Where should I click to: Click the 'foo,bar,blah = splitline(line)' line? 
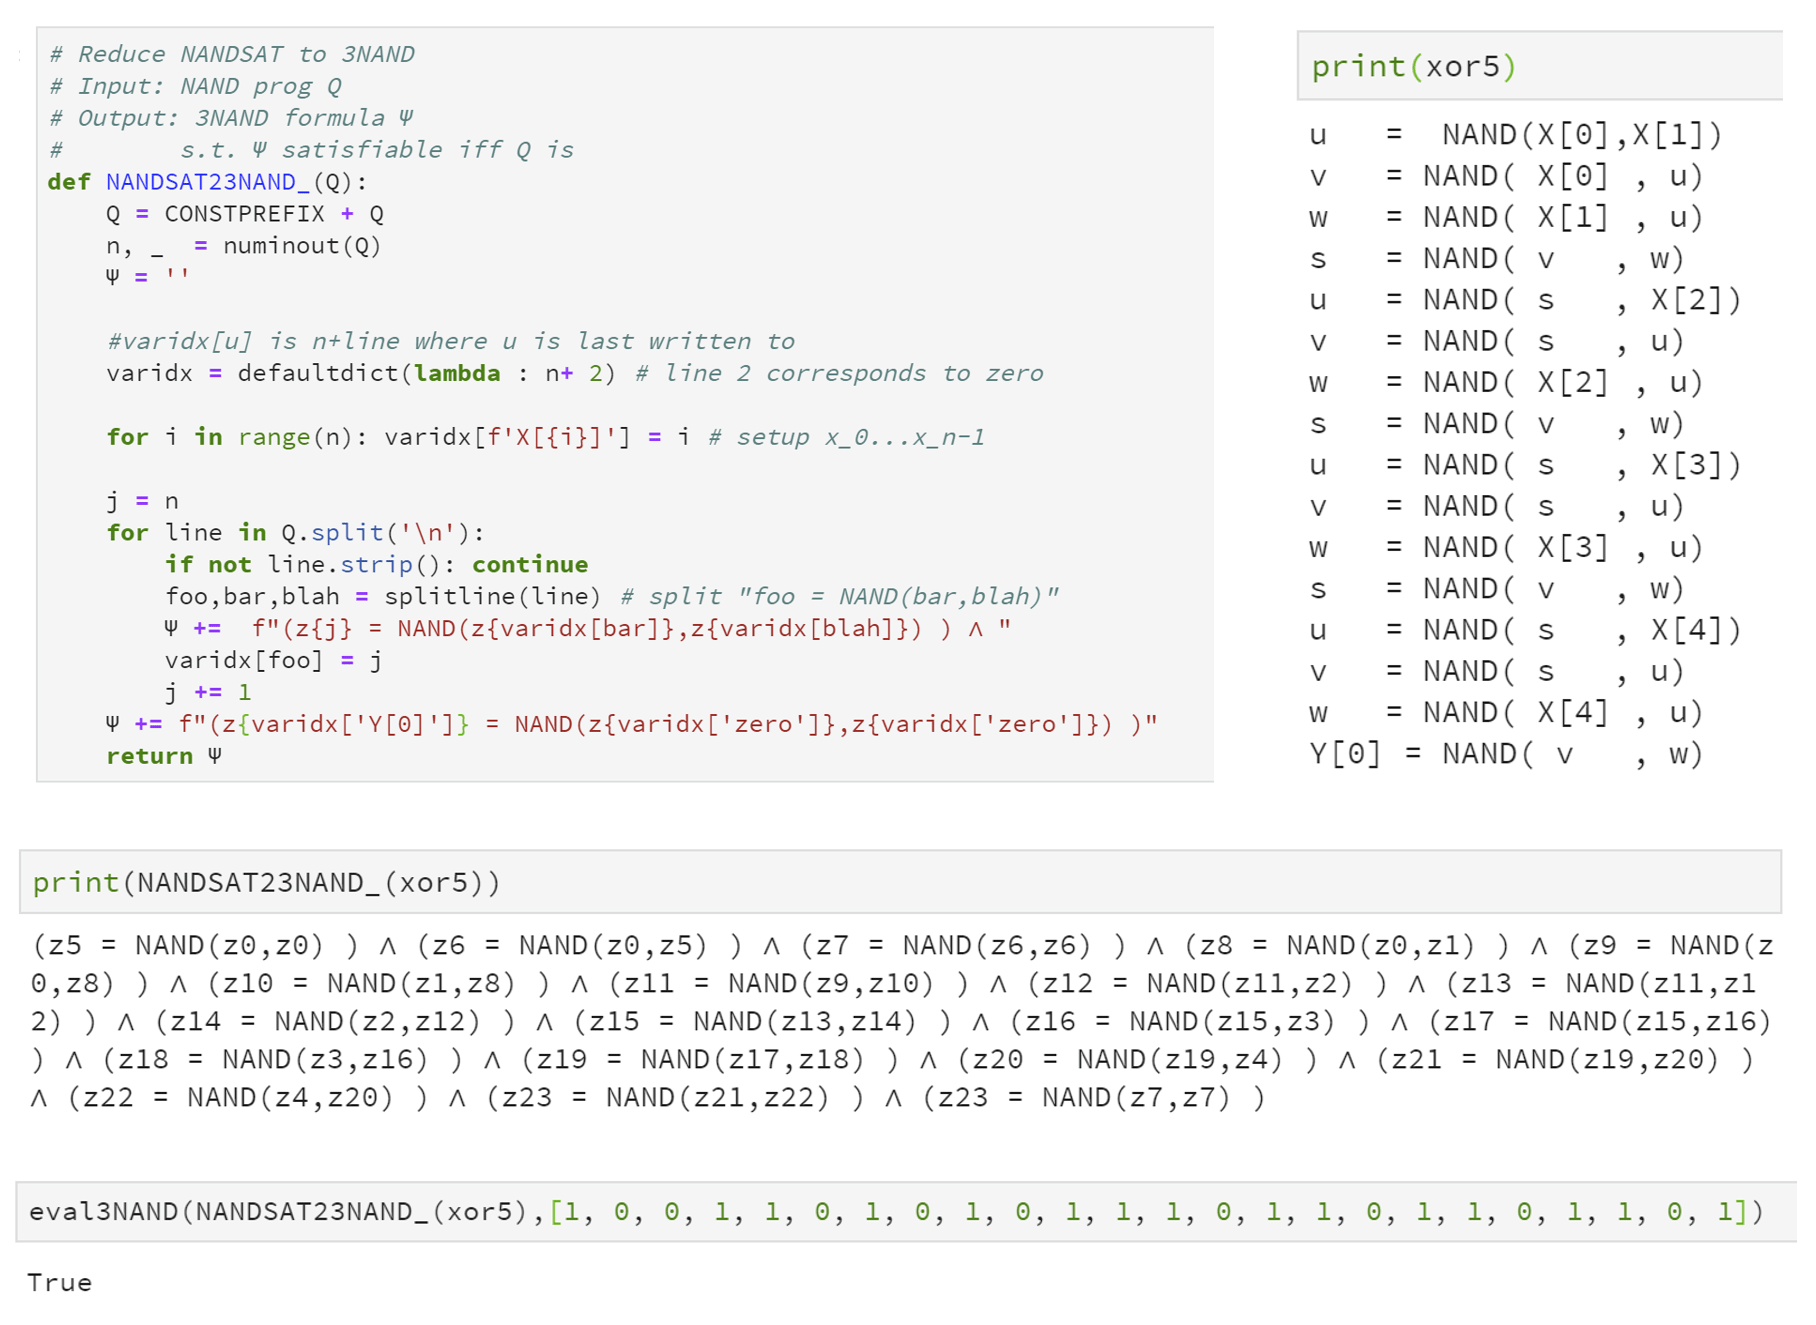click(x=611, y=597)
